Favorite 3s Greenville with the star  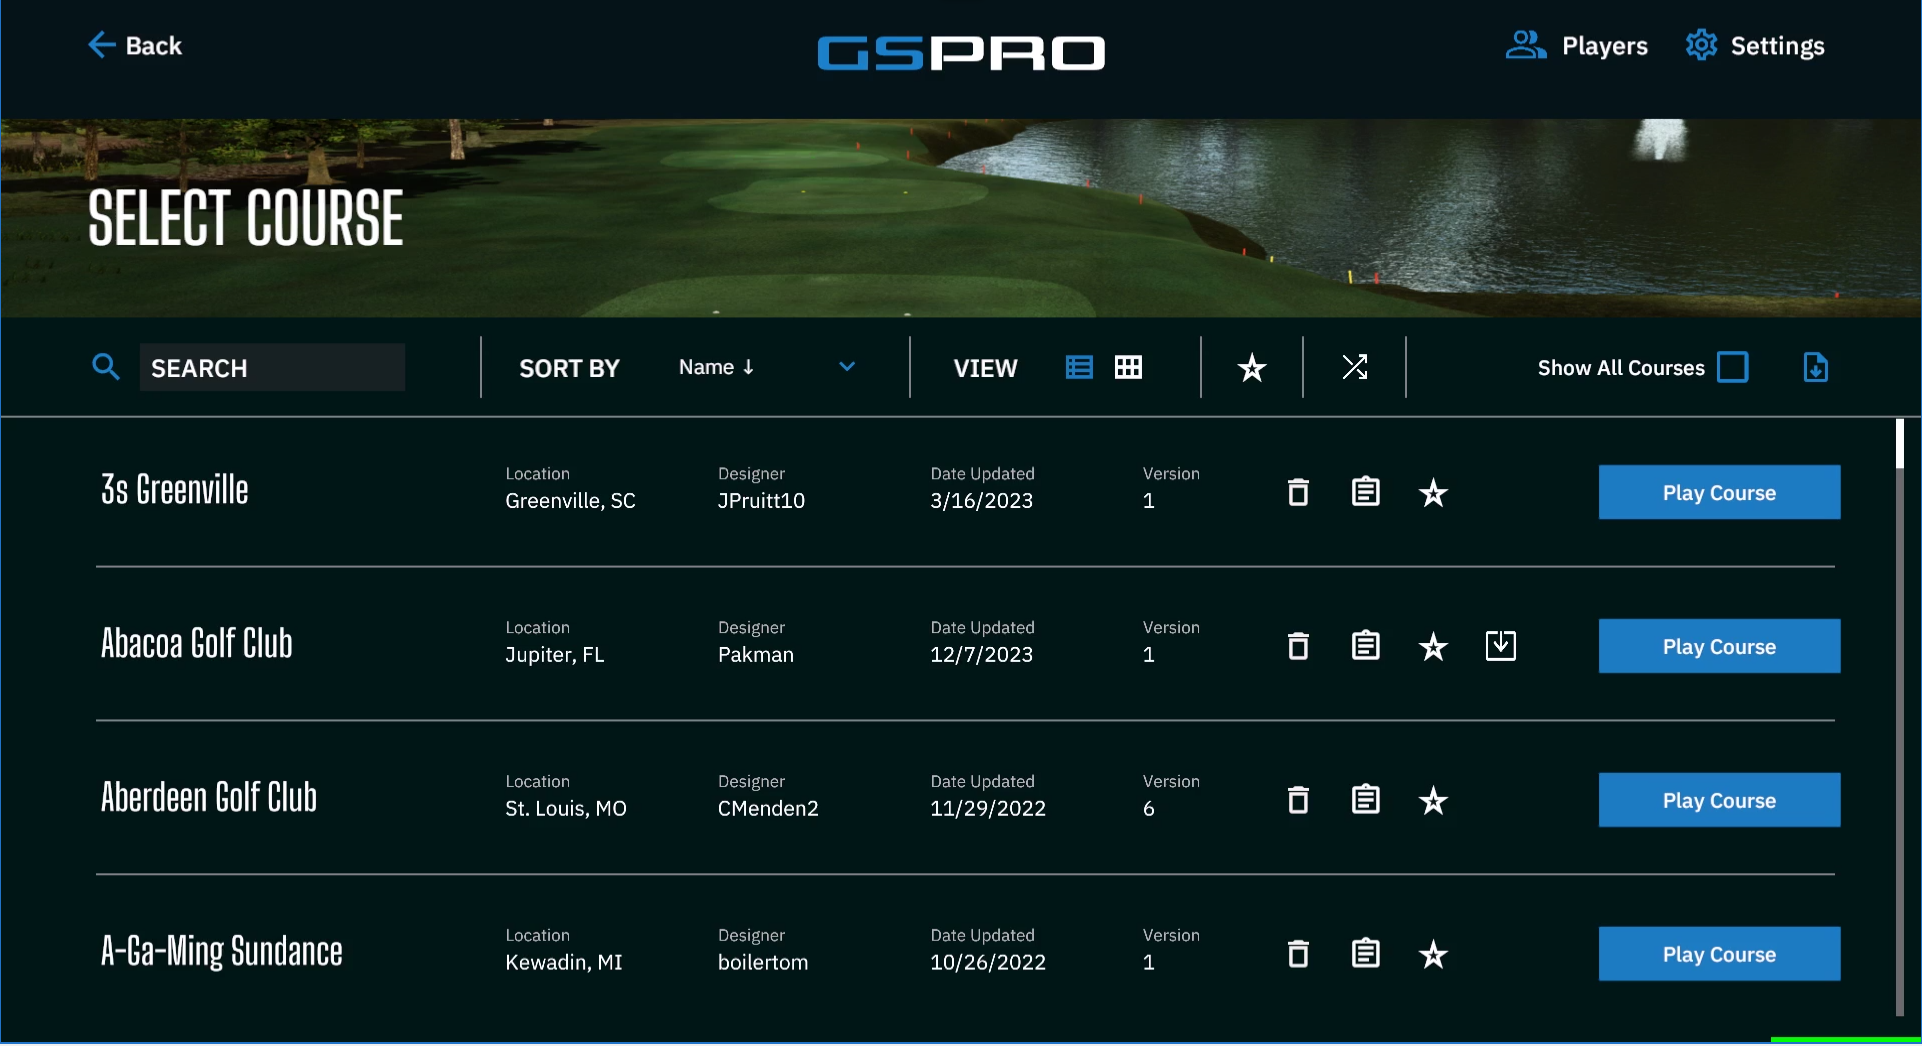click(x=1433, y=492)
